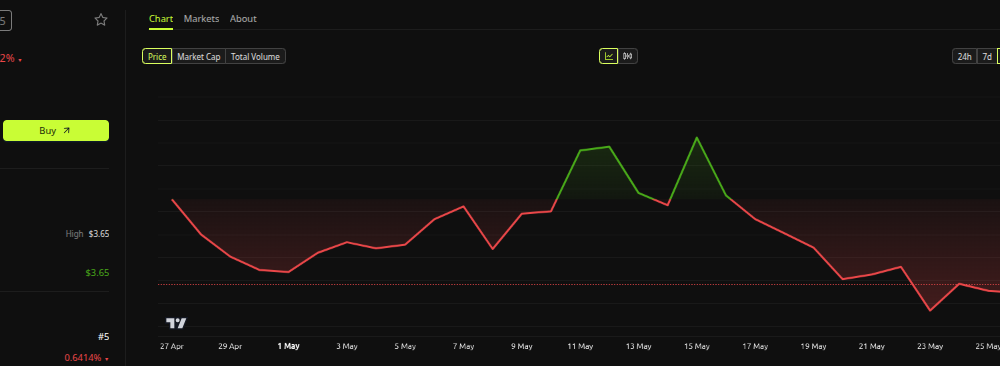Add coin to favorites with star icon
The width and height of the screenshot is (1000, 366).
(101, 20)
